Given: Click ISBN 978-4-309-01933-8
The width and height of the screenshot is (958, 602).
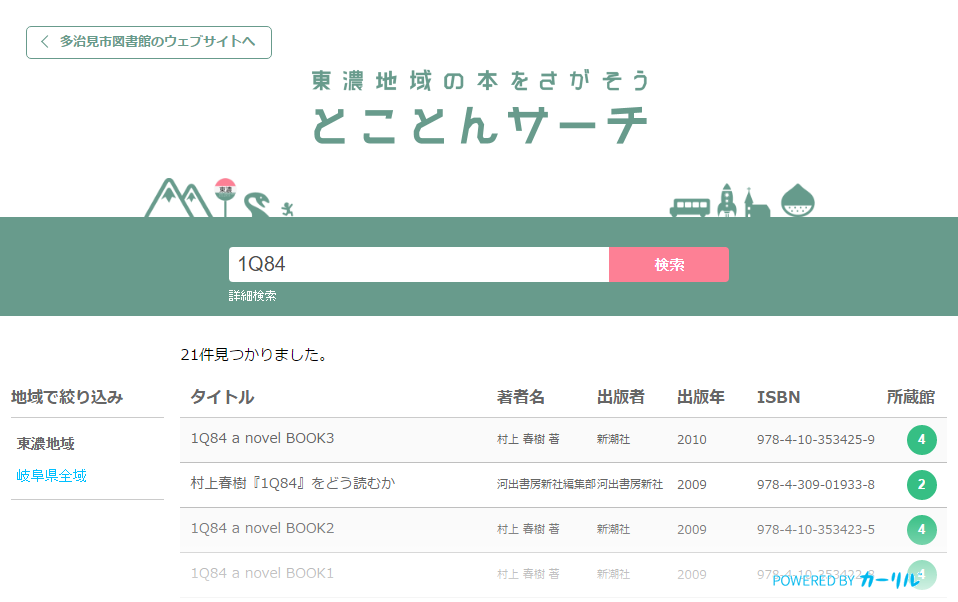Looking at the screenshot, I should click(x=816, y=485).
